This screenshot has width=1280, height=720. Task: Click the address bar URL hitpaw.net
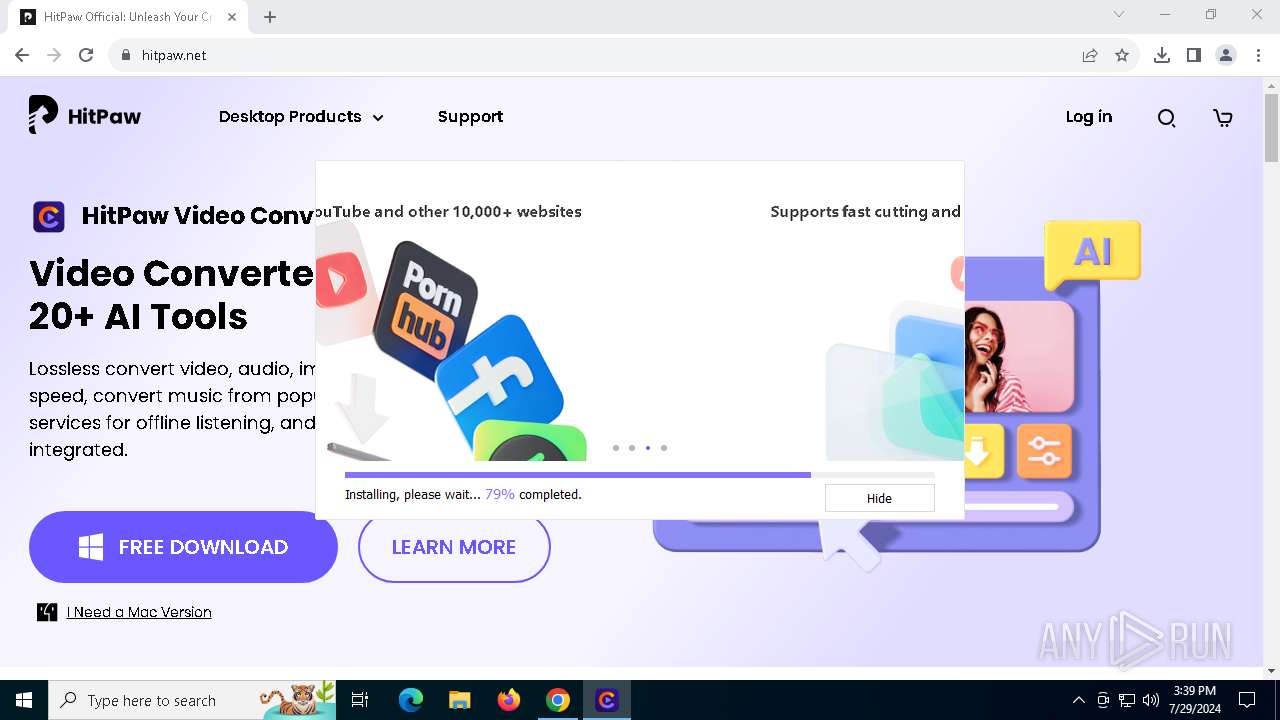pos(174,55)
